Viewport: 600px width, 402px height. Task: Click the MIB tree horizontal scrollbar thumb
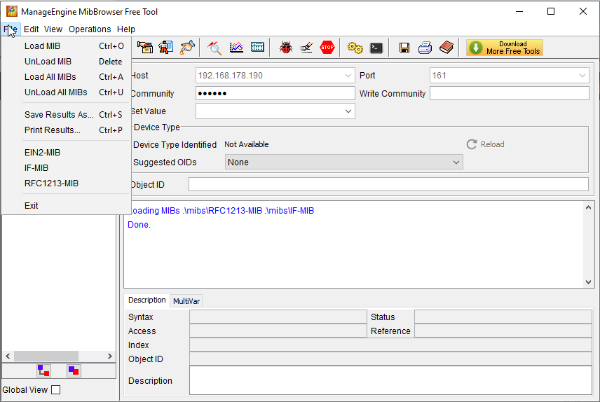tap(46, 356)
